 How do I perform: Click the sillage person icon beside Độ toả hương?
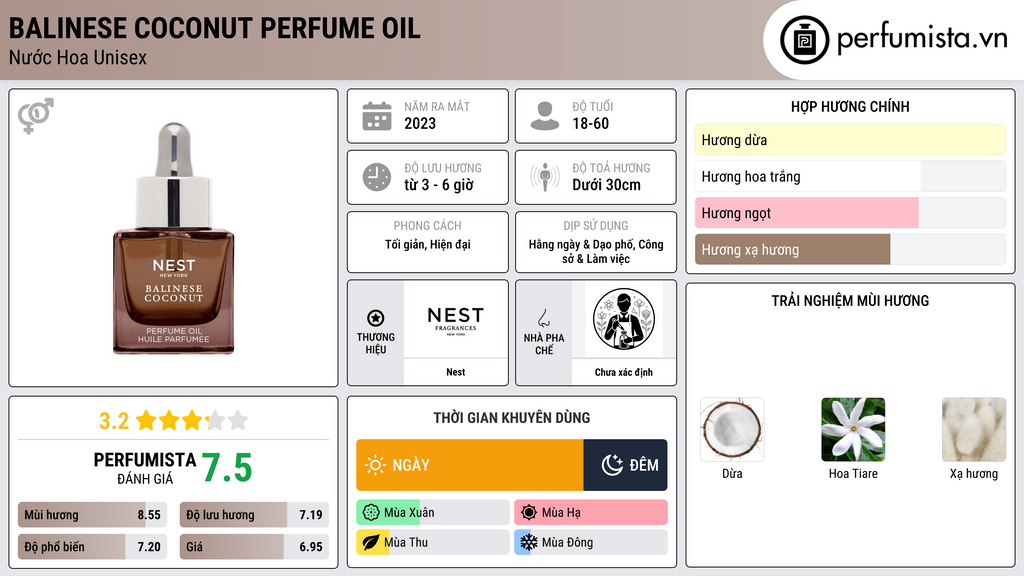point(545,177)
